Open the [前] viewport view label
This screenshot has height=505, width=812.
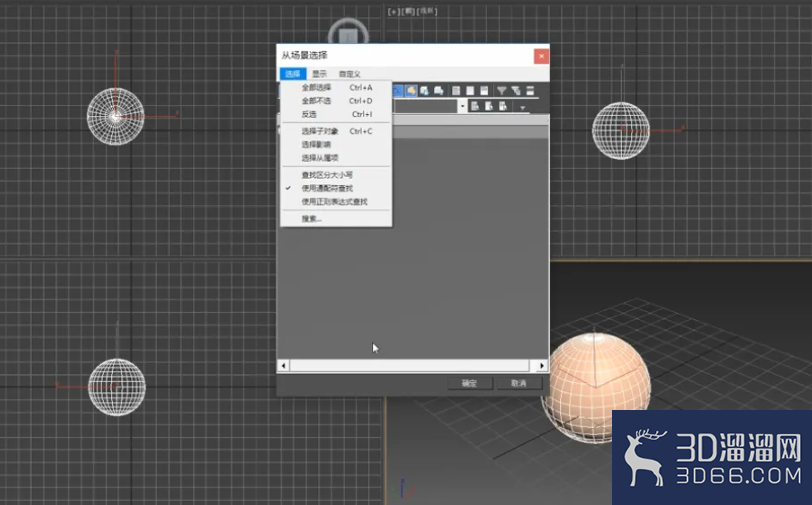(408, 11)
